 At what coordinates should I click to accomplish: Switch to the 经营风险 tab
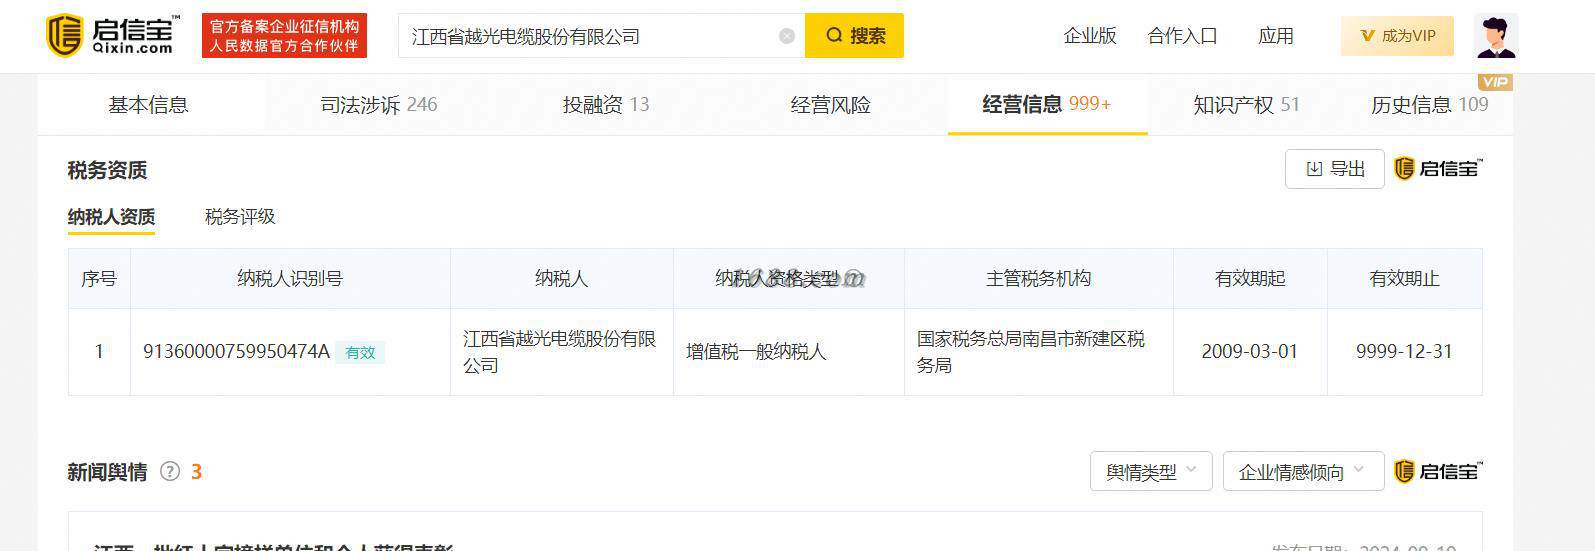click(830, 105)
